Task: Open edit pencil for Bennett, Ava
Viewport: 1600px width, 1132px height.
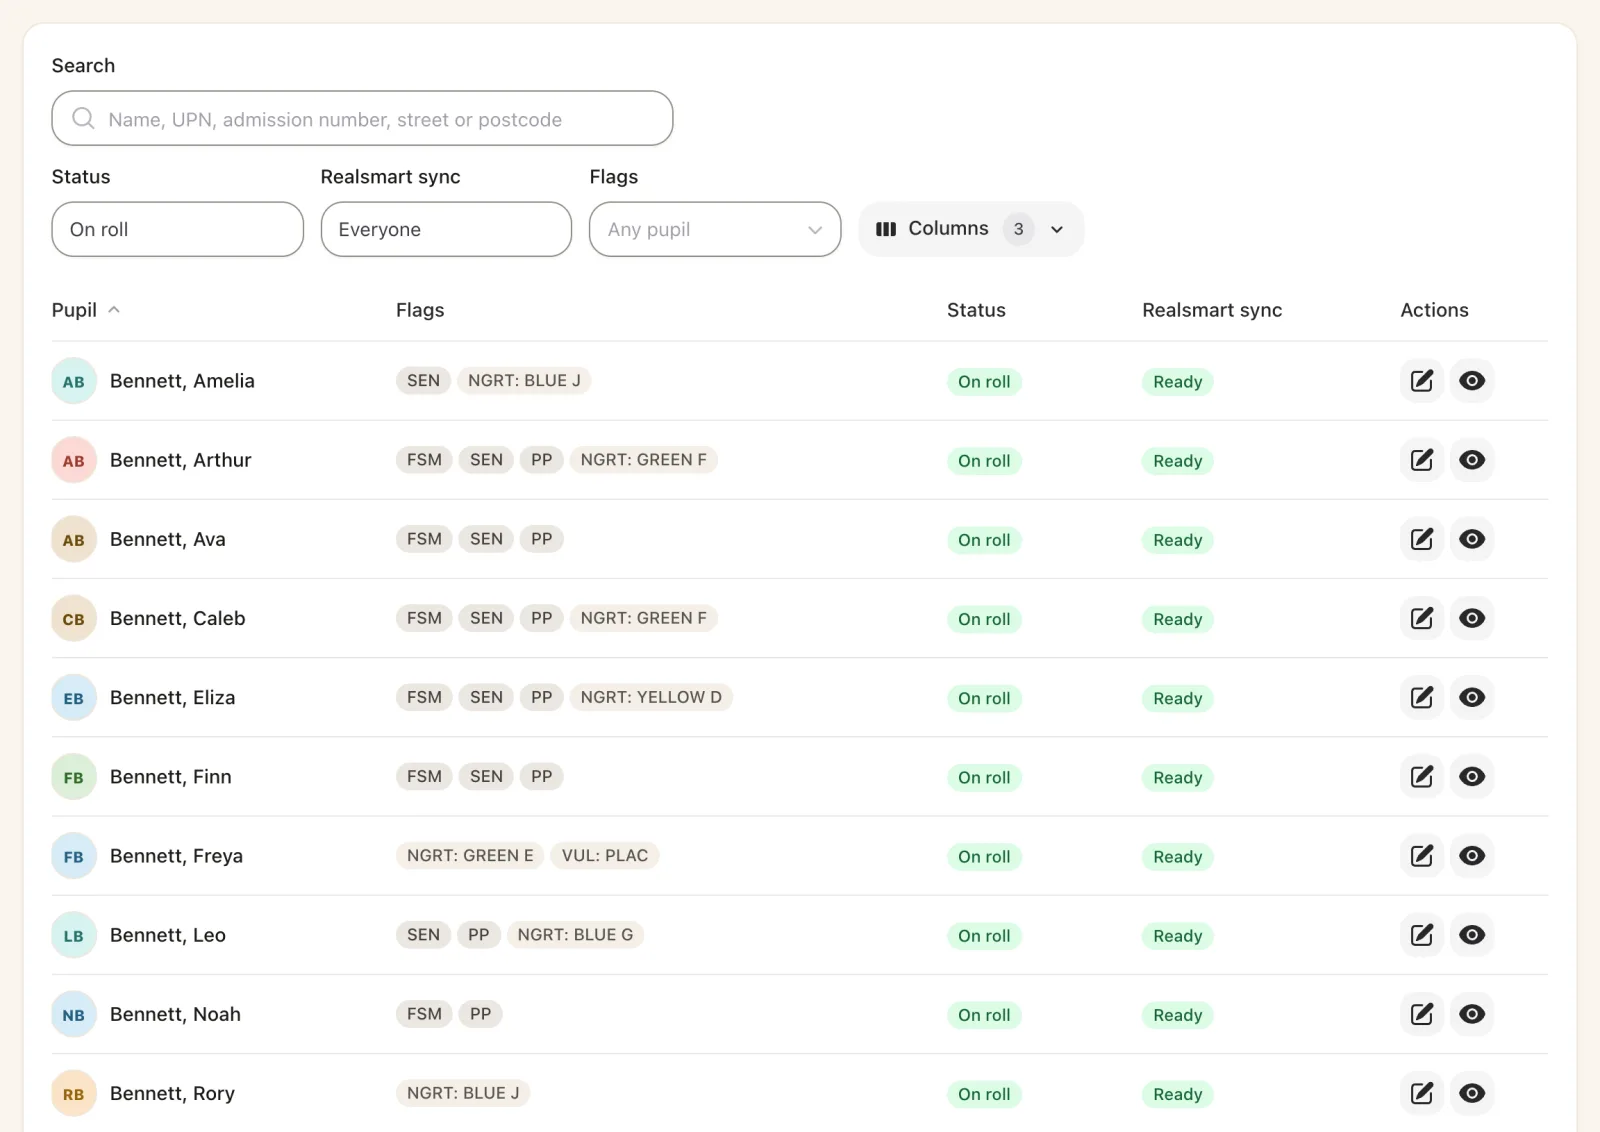Action: (x=1421, y=539)
